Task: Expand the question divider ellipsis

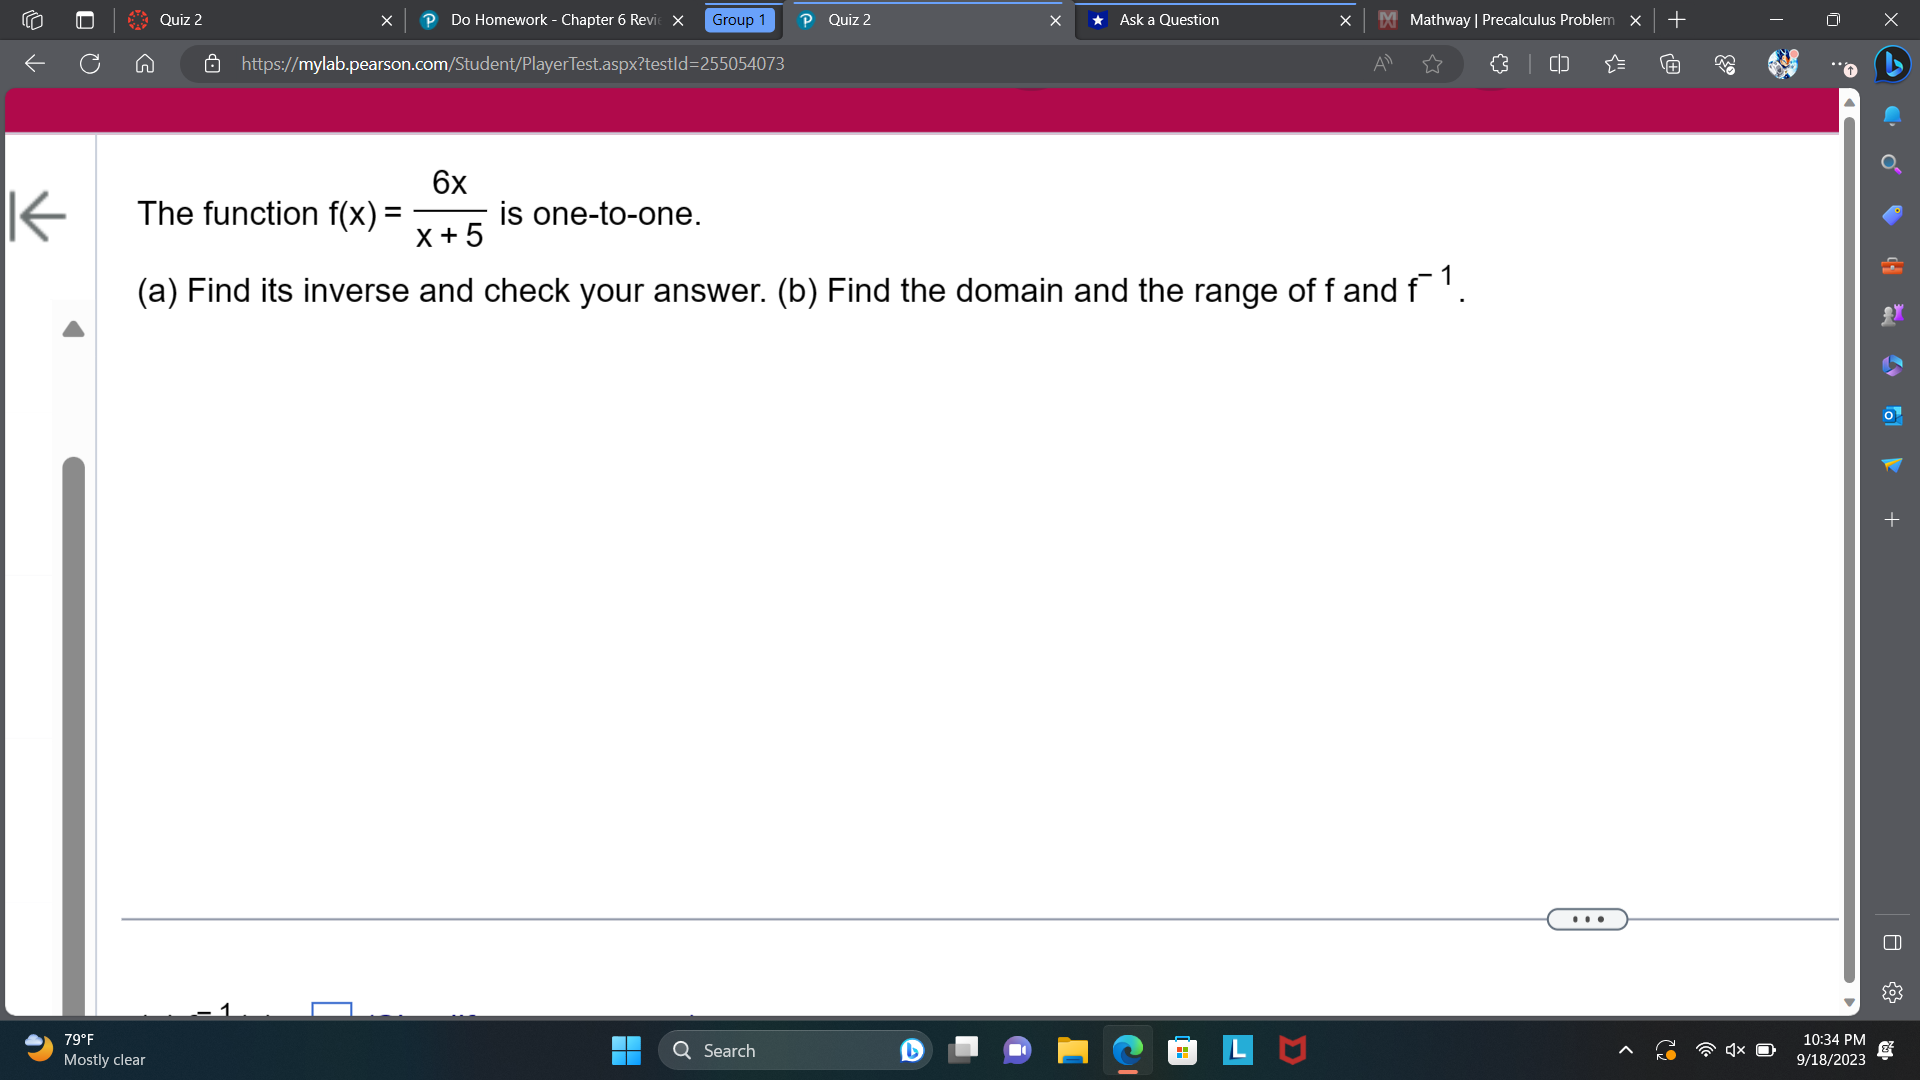Action: point(1586,919)
